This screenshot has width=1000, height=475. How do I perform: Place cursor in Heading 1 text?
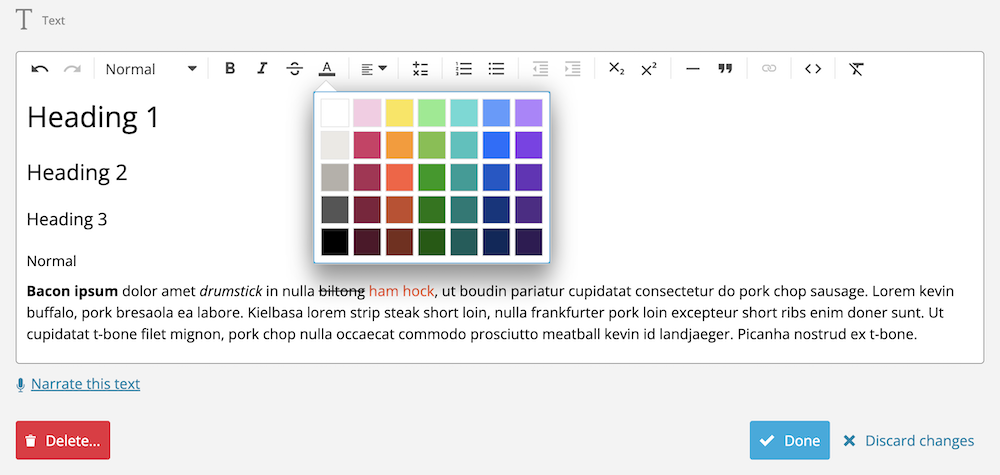93,117
